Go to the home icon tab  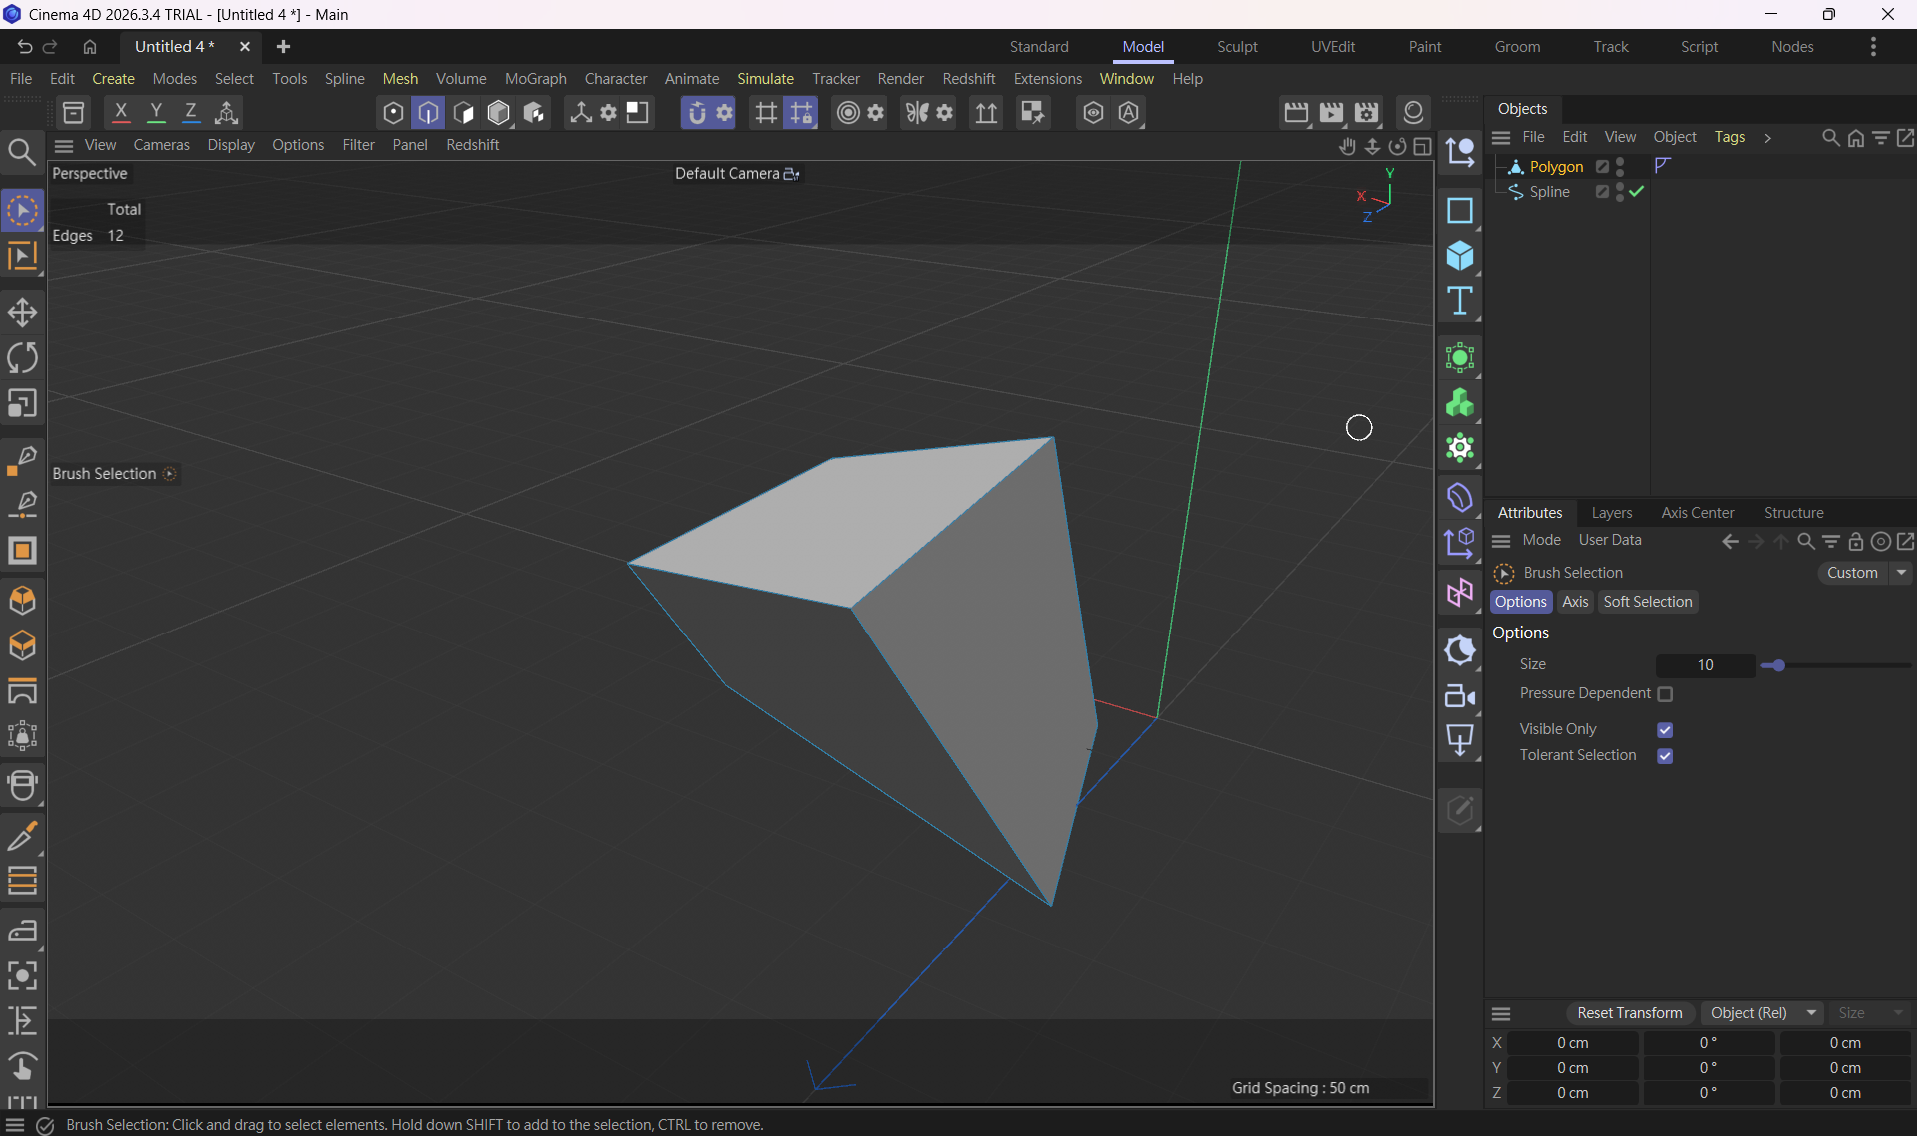tap(90, 47)
